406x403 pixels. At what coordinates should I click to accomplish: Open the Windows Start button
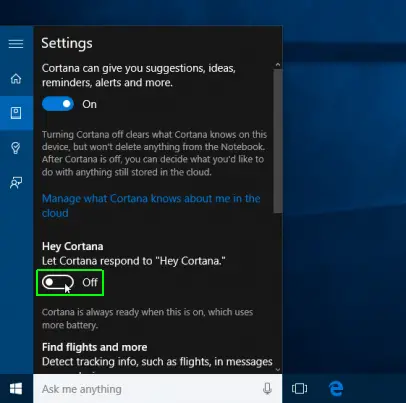pyautogui.click(x=16, y=389)
